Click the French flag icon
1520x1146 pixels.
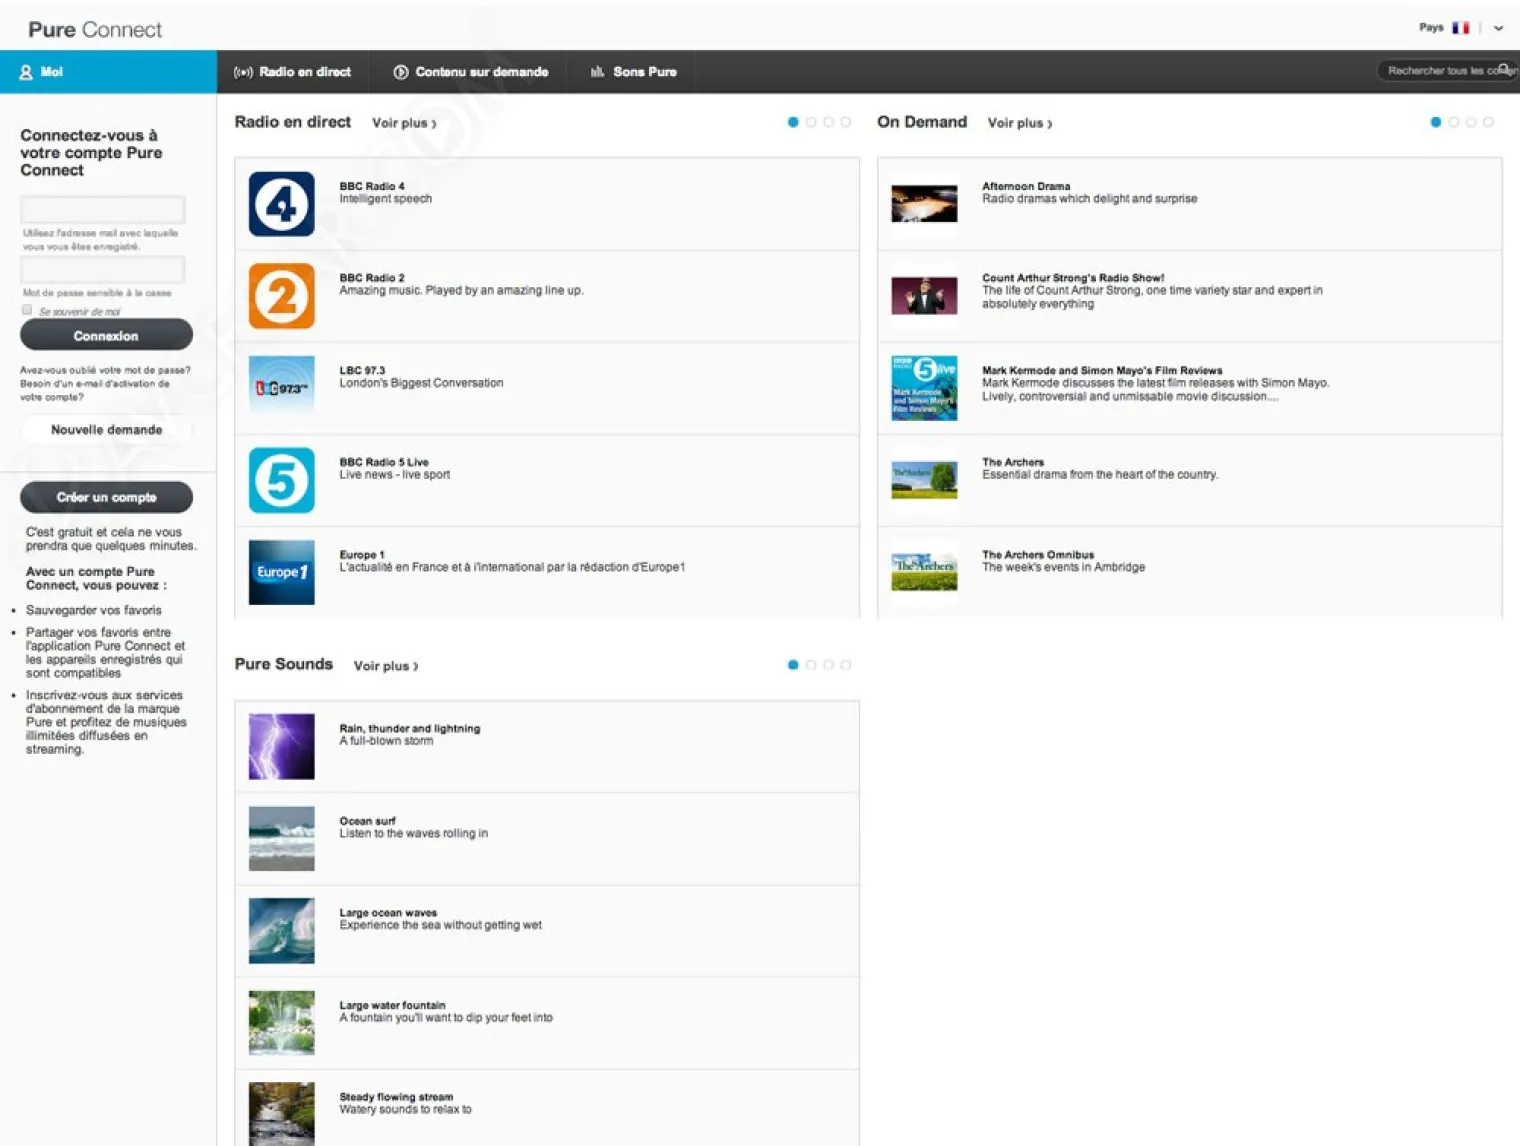coord(1461,28)
